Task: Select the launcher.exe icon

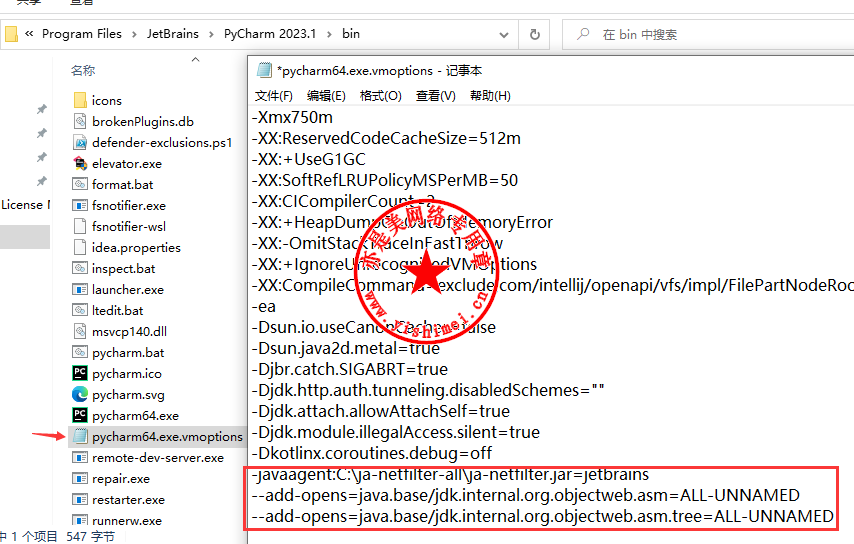Action: [x=80, y=289]
